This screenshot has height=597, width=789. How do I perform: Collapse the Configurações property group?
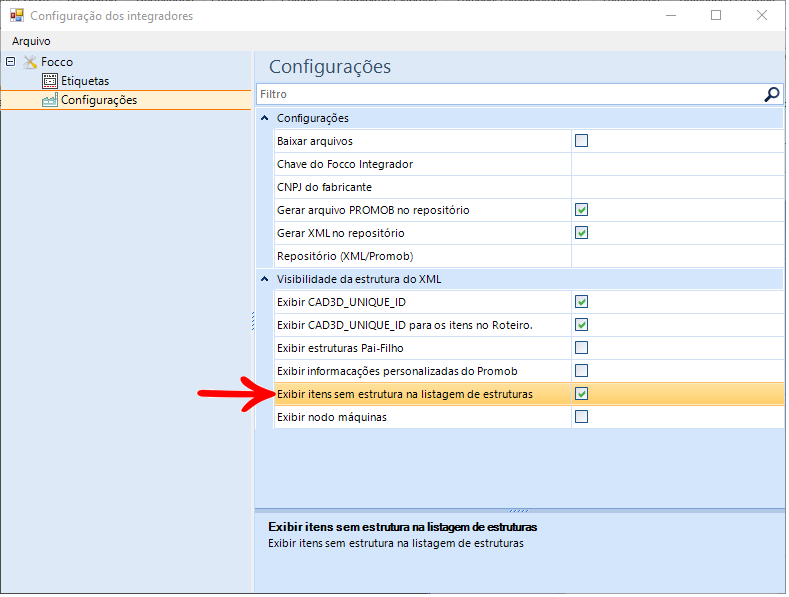pyautogui.click(x=265, y=118)
